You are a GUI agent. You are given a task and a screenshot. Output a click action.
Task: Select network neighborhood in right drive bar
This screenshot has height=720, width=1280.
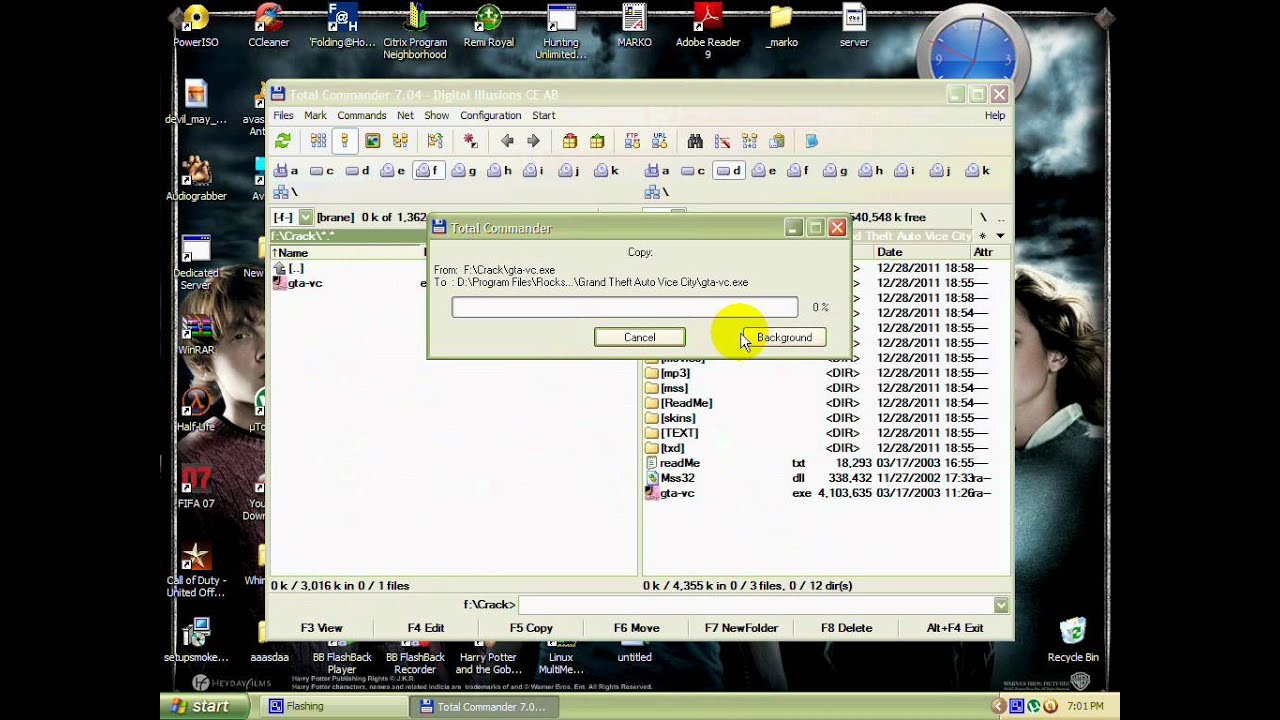point(657,192)
